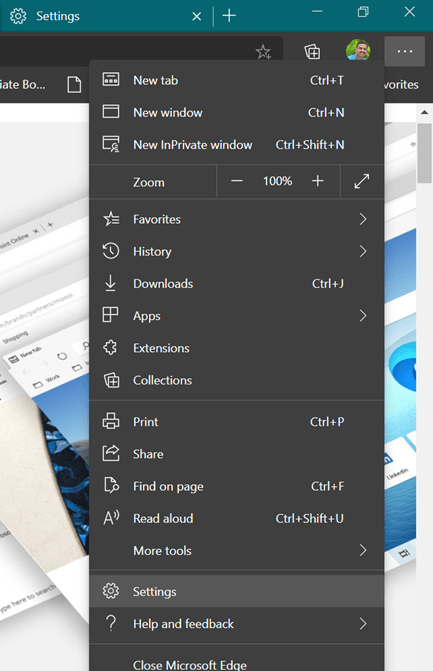Choose Close Microsoft Edge

236,661
